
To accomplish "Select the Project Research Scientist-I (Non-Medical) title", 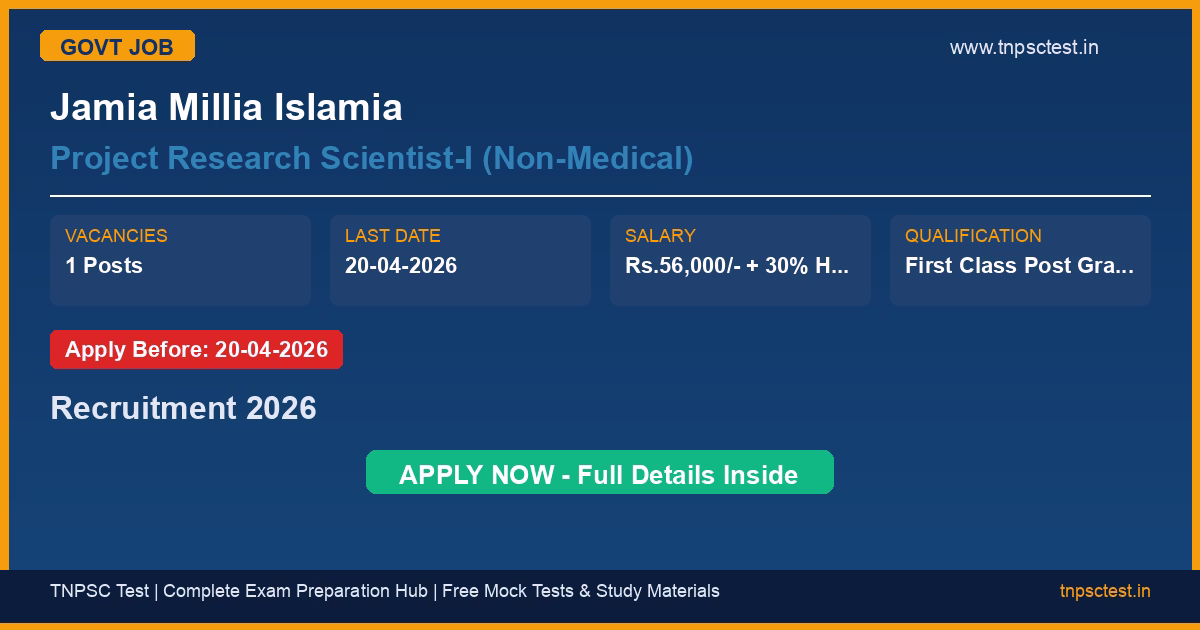I will pyautogui.click(x=371, y=158).
